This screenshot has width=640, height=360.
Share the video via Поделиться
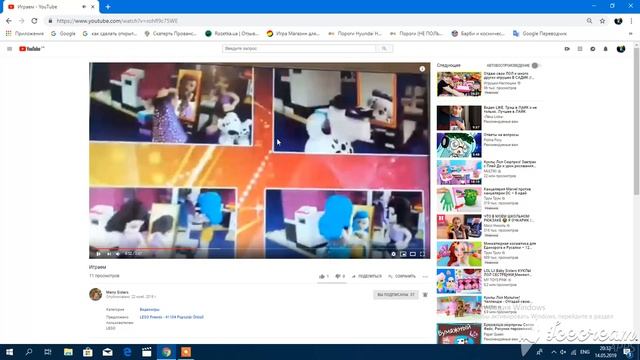pos(367,276)
